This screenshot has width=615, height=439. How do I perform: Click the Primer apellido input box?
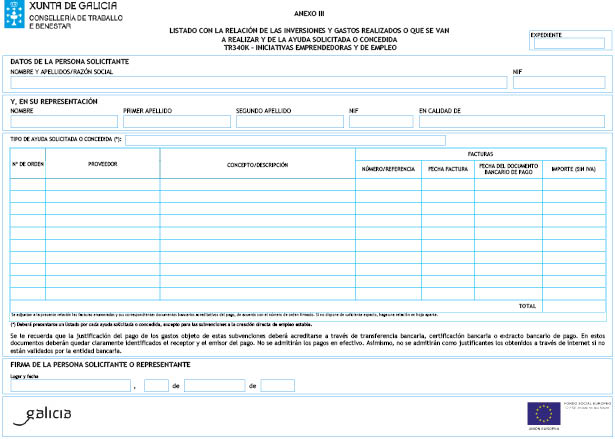[x=177, y=121]
